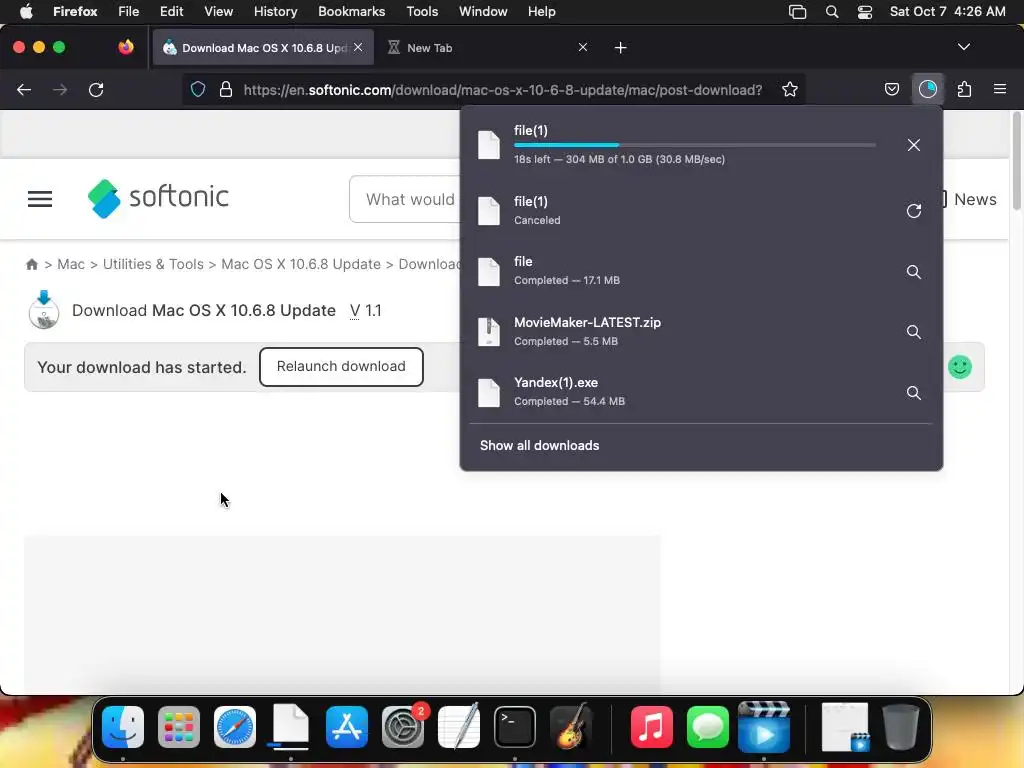The height and width of the screenshot is (768, 1024).
Task: Open Terminal from the Dock
Action: point(515,727)
